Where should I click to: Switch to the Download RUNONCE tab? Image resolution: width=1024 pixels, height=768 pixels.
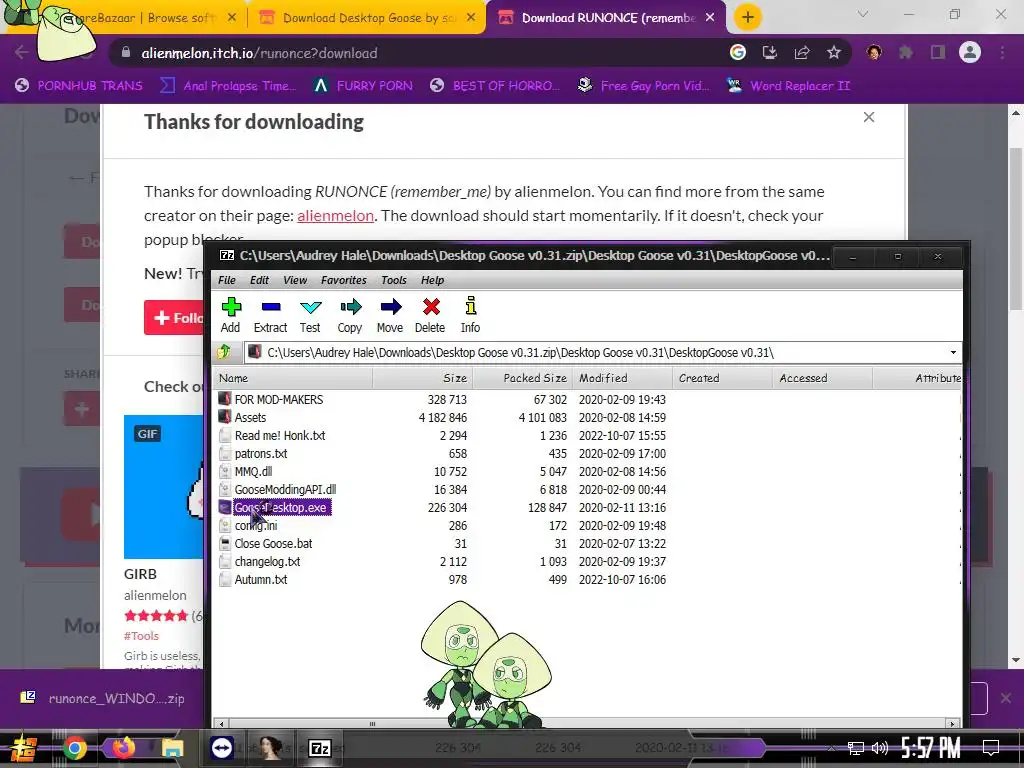(x=607, y=18)
